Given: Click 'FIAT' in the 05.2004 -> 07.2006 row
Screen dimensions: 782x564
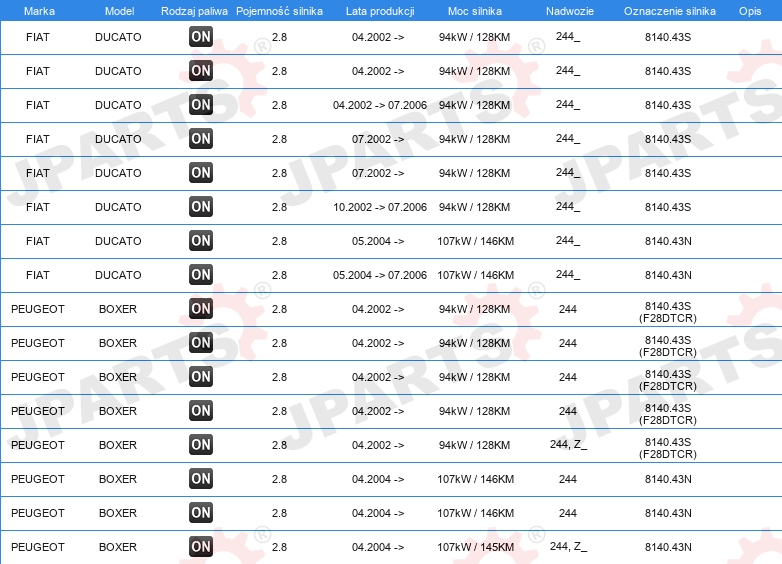Looking at the screenshot, I should tap(38, 275).
